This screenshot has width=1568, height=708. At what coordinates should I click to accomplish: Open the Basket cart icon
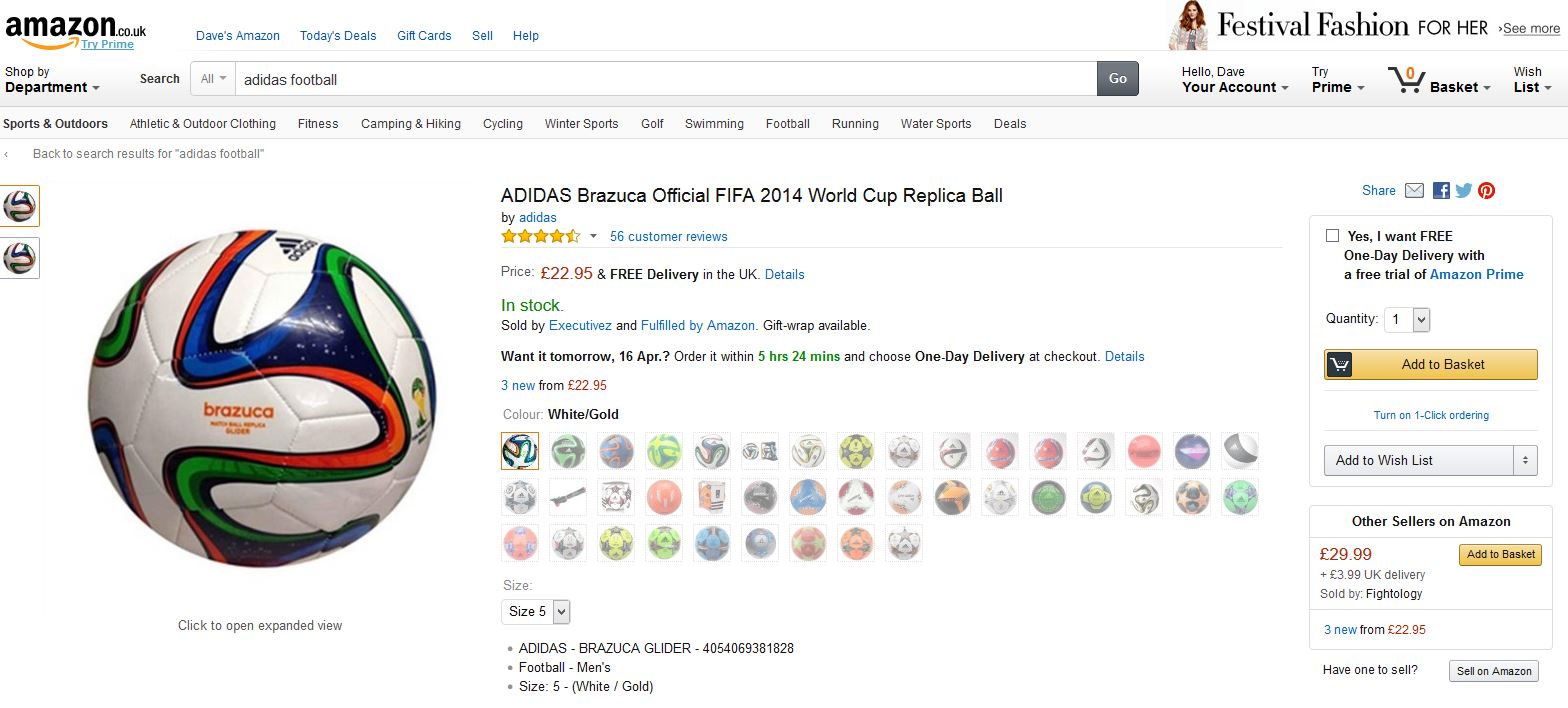point(1406,80)
